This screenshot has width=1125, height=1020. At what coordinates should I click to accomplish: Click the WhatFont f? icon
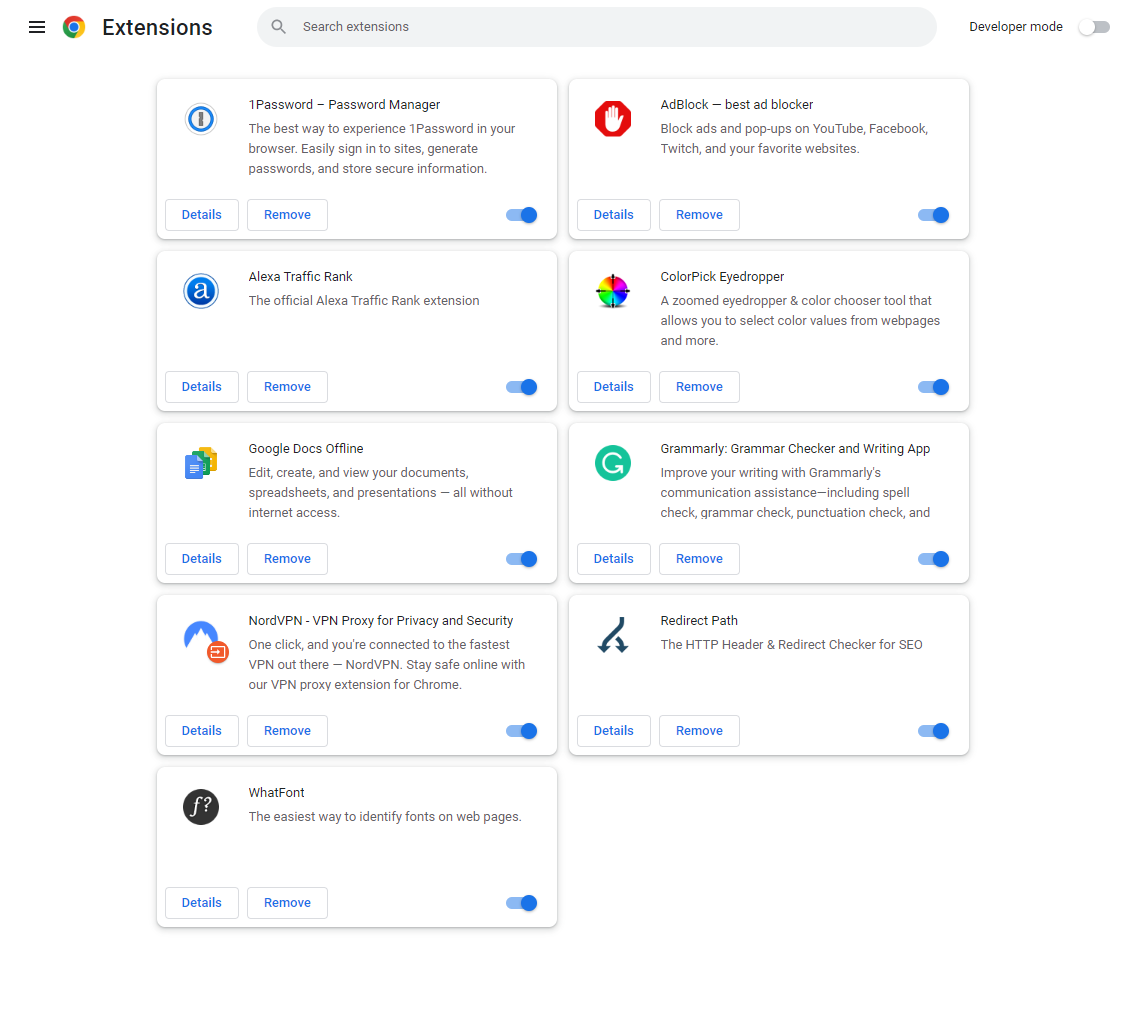pos(201,807)
